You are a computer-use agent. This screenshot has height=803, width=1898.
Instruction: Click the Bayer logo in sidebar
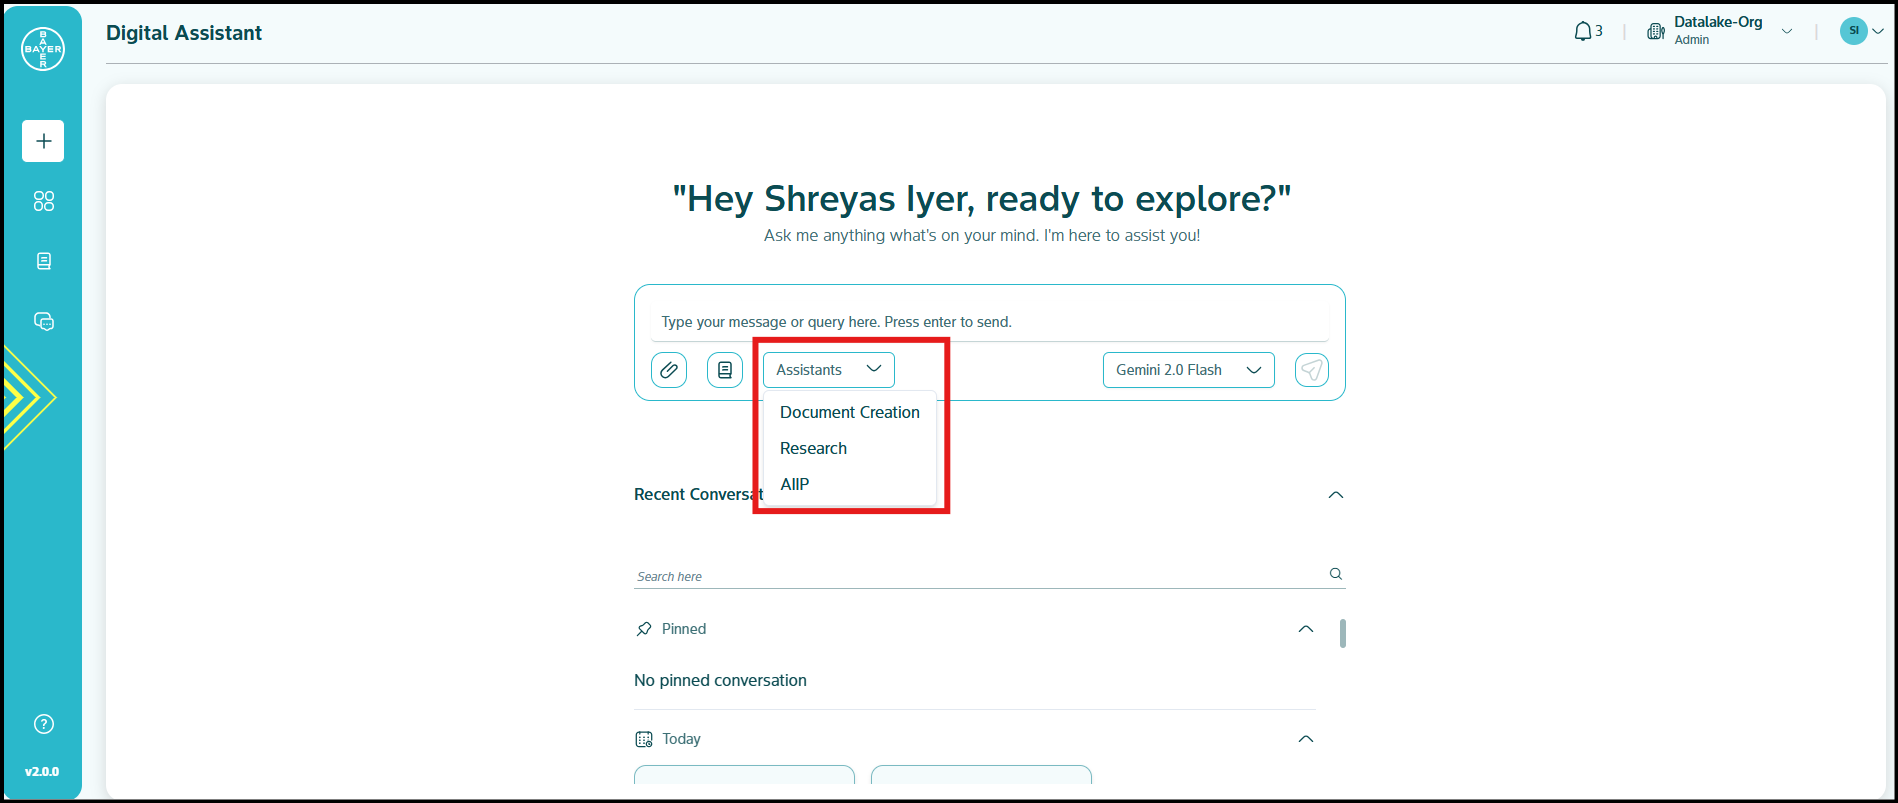tap(43, 49)
